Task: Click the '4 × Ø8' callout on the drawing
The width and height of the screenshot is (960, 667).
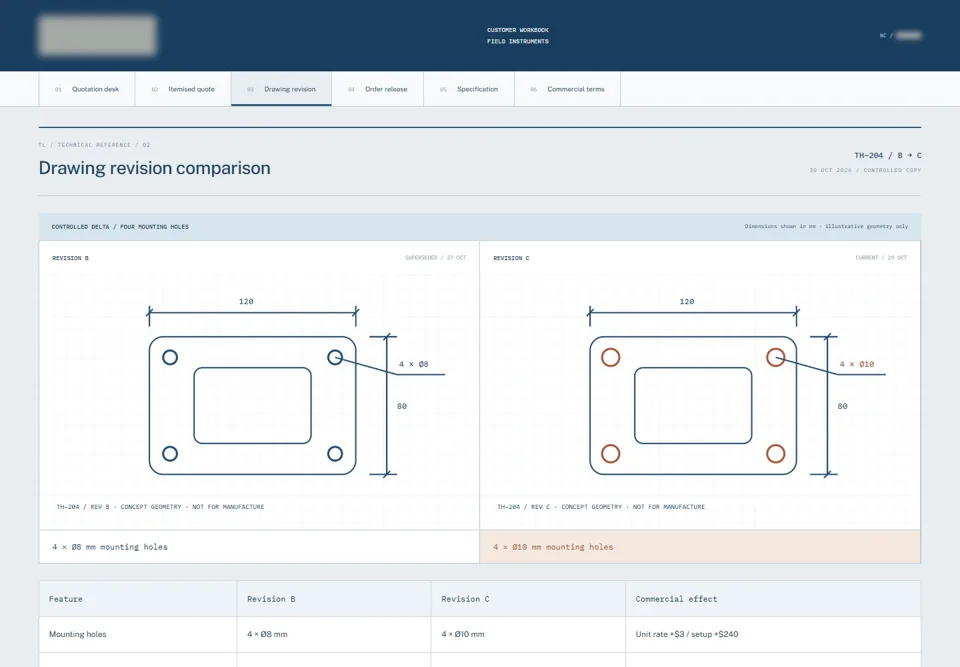Action: pyautogui.click(x=414, y=364)
